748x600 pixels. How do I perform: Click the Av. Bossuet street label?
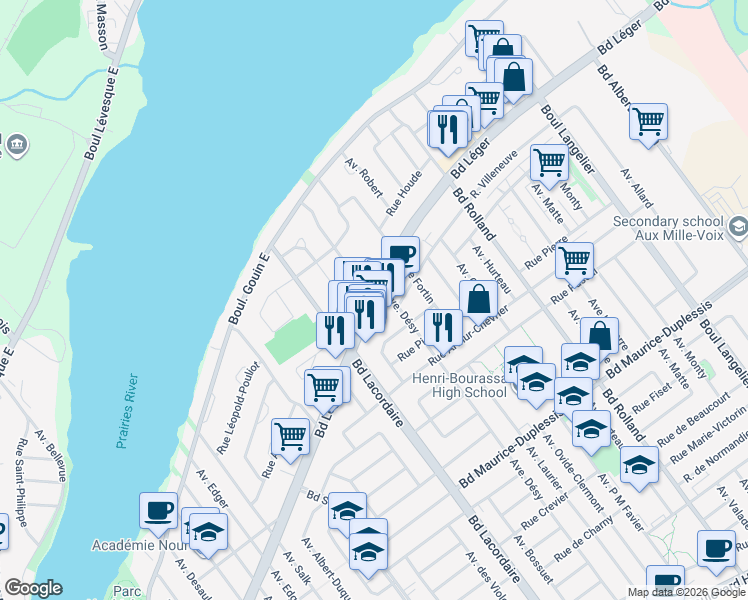[534, 560]
